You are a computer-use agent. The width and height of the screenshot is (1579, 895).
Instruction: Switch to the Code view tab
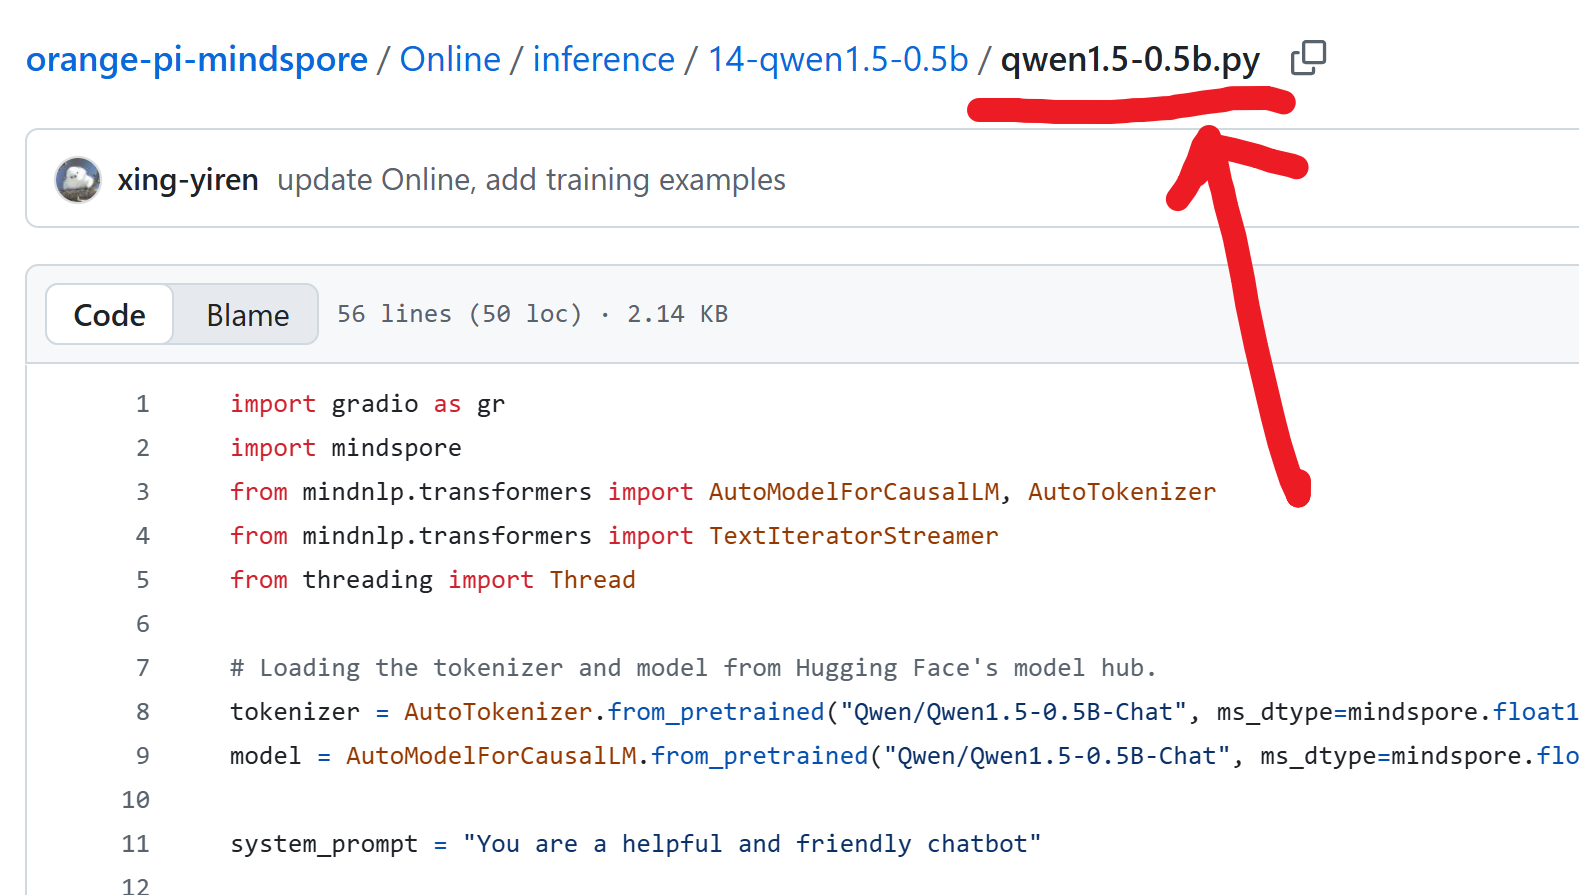click(110, 315)
